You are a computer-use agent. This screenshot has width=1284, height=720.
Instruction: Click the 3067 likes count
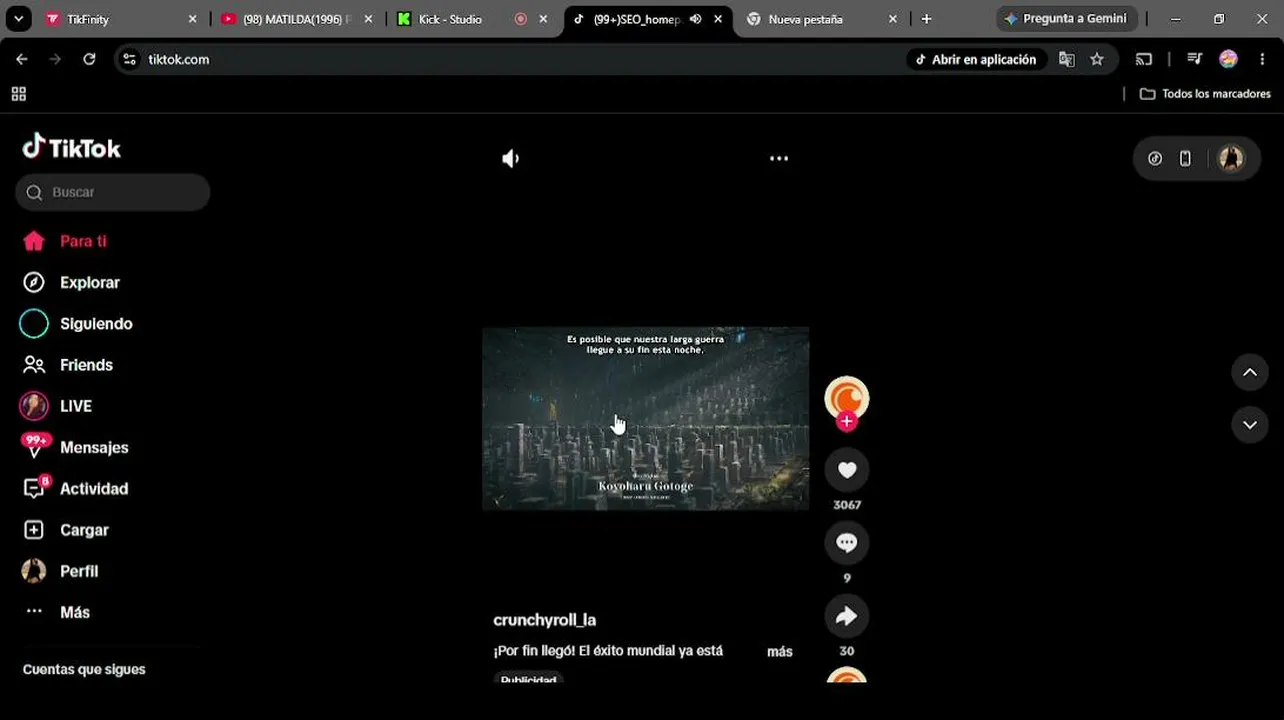coord(847,505)
